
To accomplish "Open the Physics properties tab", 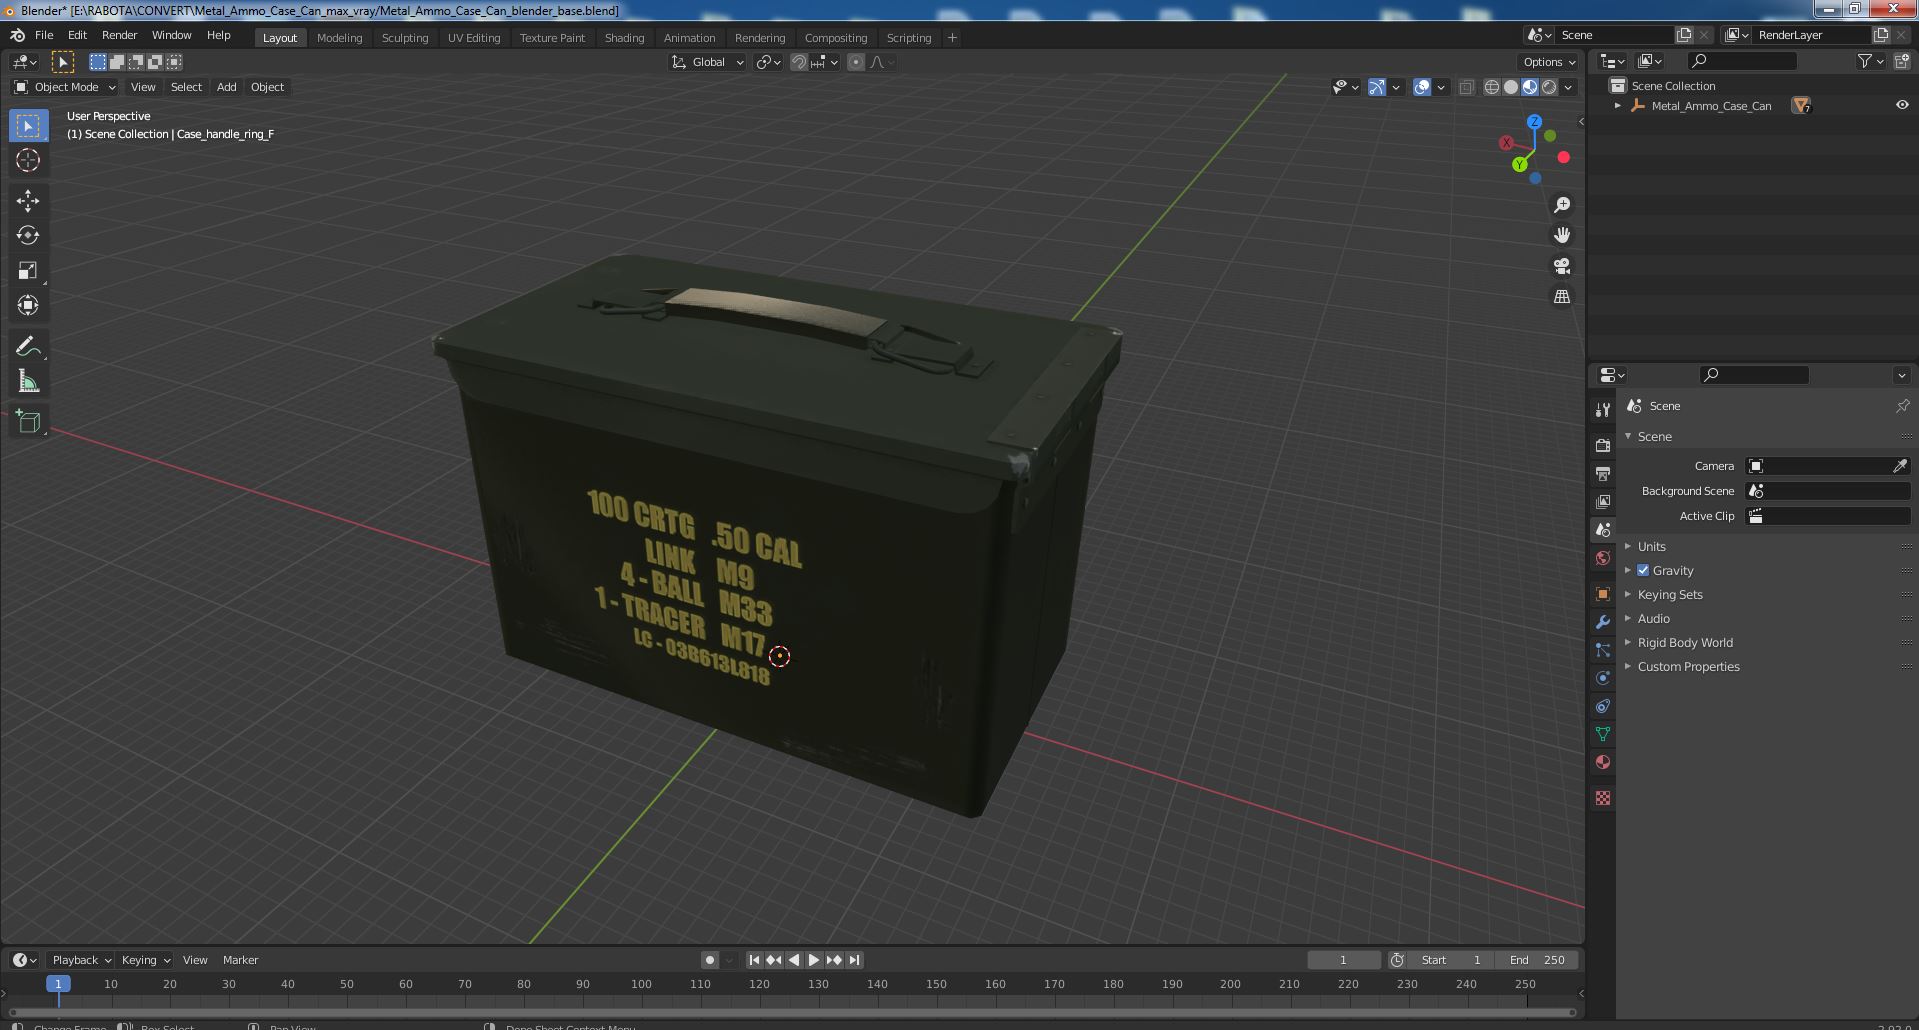I will pyautogui.click(x=1603, y=678).
